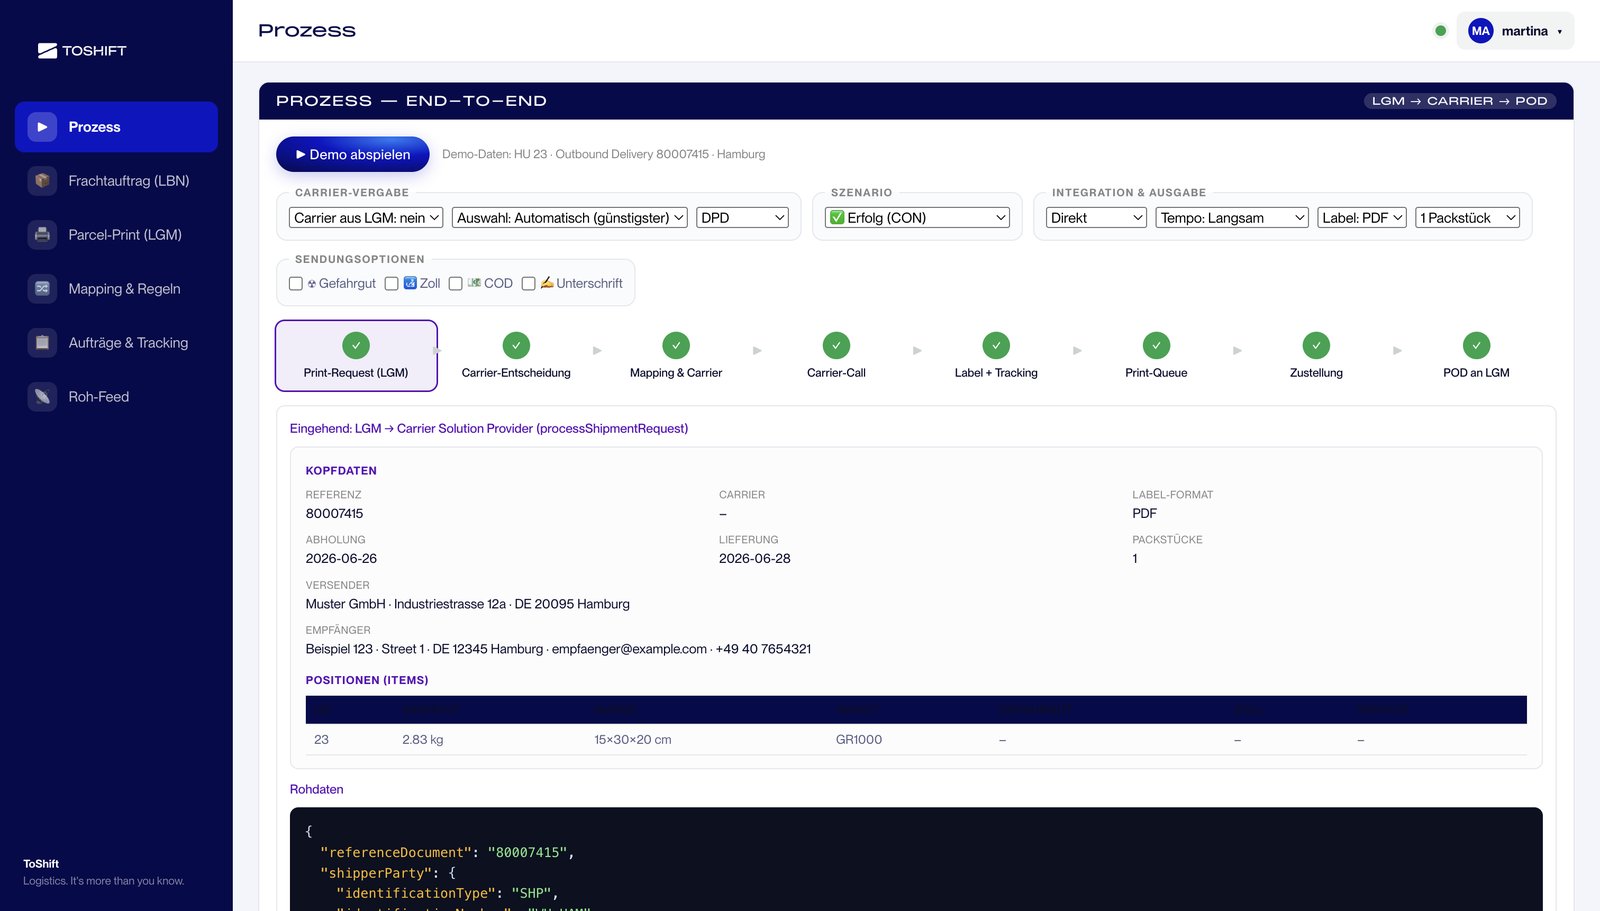Click the ToShift logo icon
This screenshot has width=1600, height=911.
click(47, 51)
